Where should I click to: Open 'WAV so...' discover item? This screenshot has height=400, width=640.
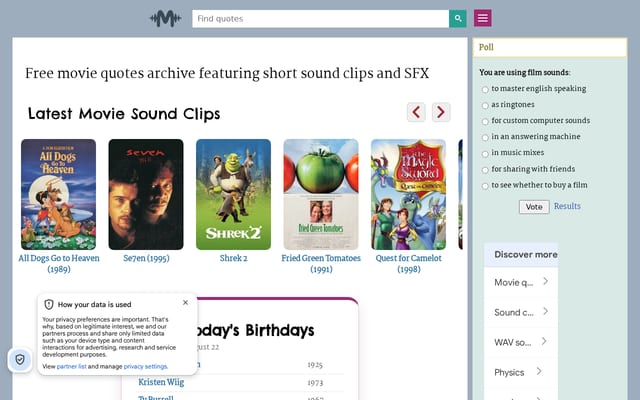[521, 342]
